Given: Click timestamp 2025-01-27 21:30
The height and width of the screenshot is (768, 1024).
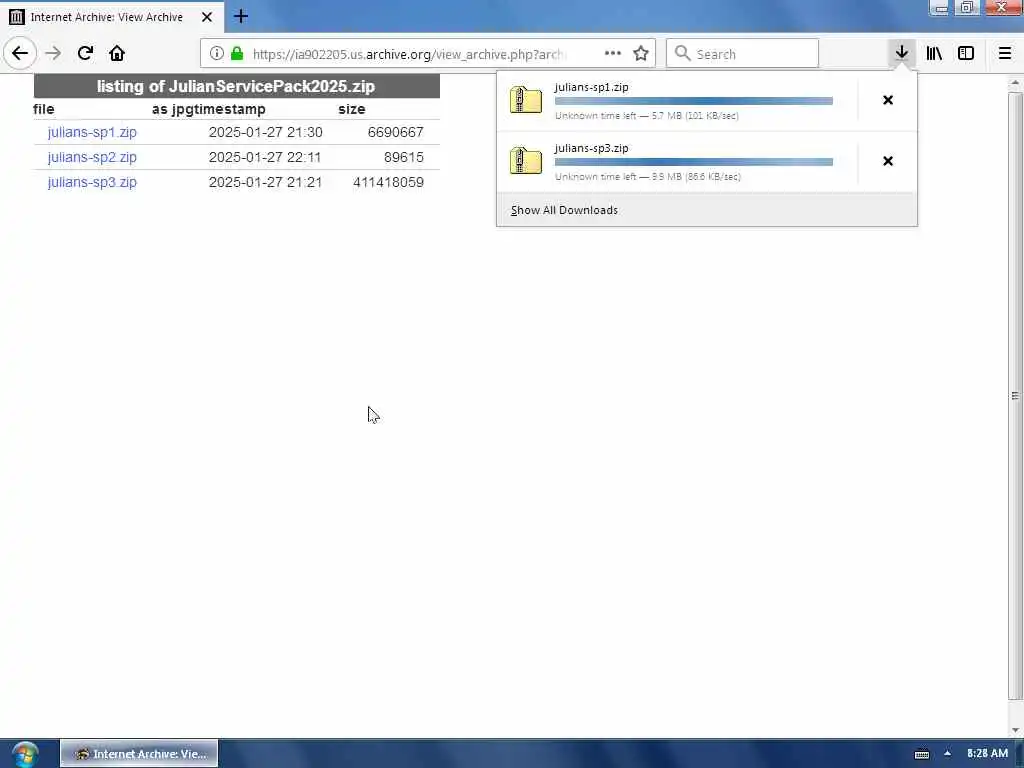Looking at the screenshot, I should pyautogui.click(x=265, y=133).
